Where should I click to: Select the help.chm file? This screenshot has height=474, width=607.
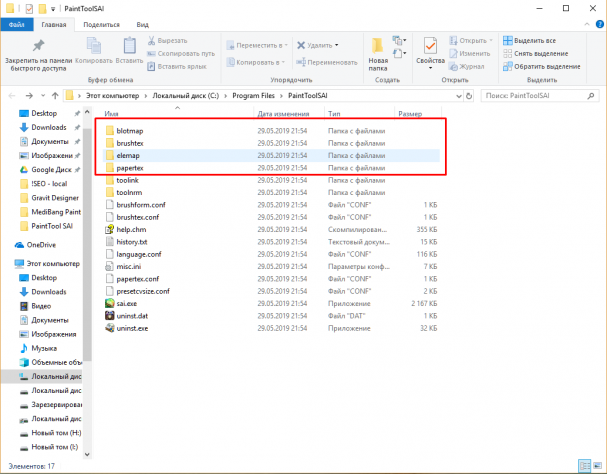(x=130, y=229)
